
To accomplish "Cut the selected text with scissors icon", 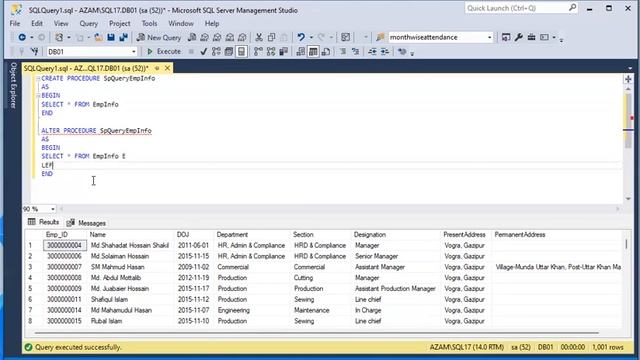I will [259, 37].
